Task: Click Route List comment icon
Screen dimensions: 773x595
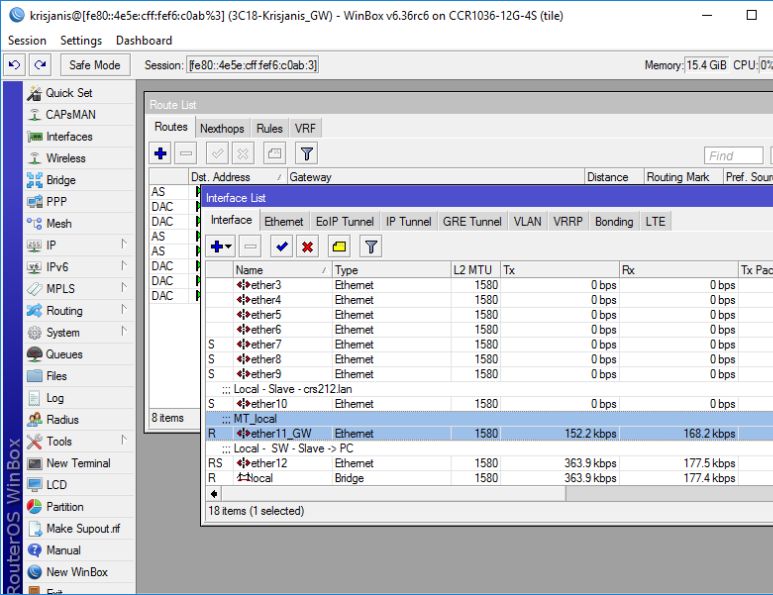Action: (x=275, y=153)
